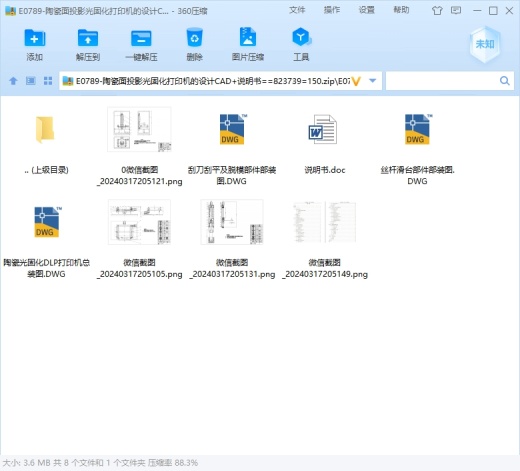Open the 图片压缩 image compression tool
This screenshot has height=471, width=520.
point(248,37)
